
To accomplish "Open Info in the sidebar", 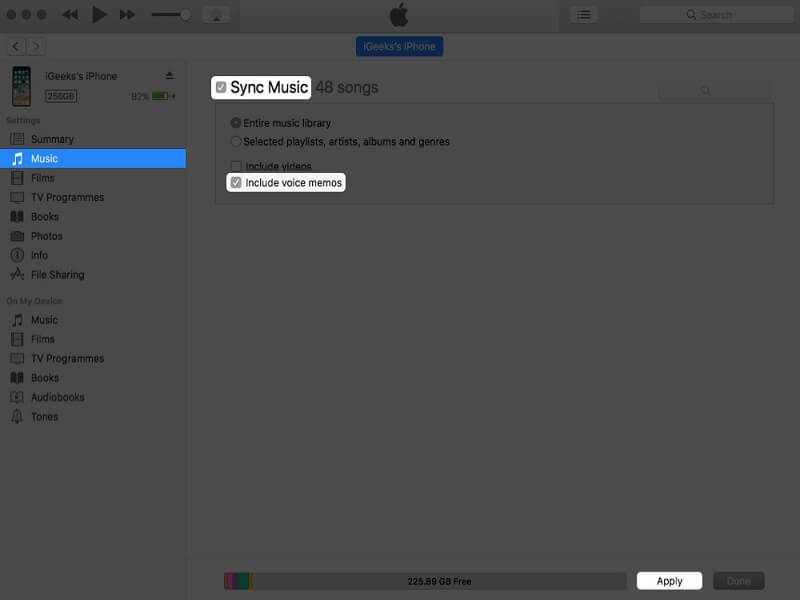I will coord(93,255).
